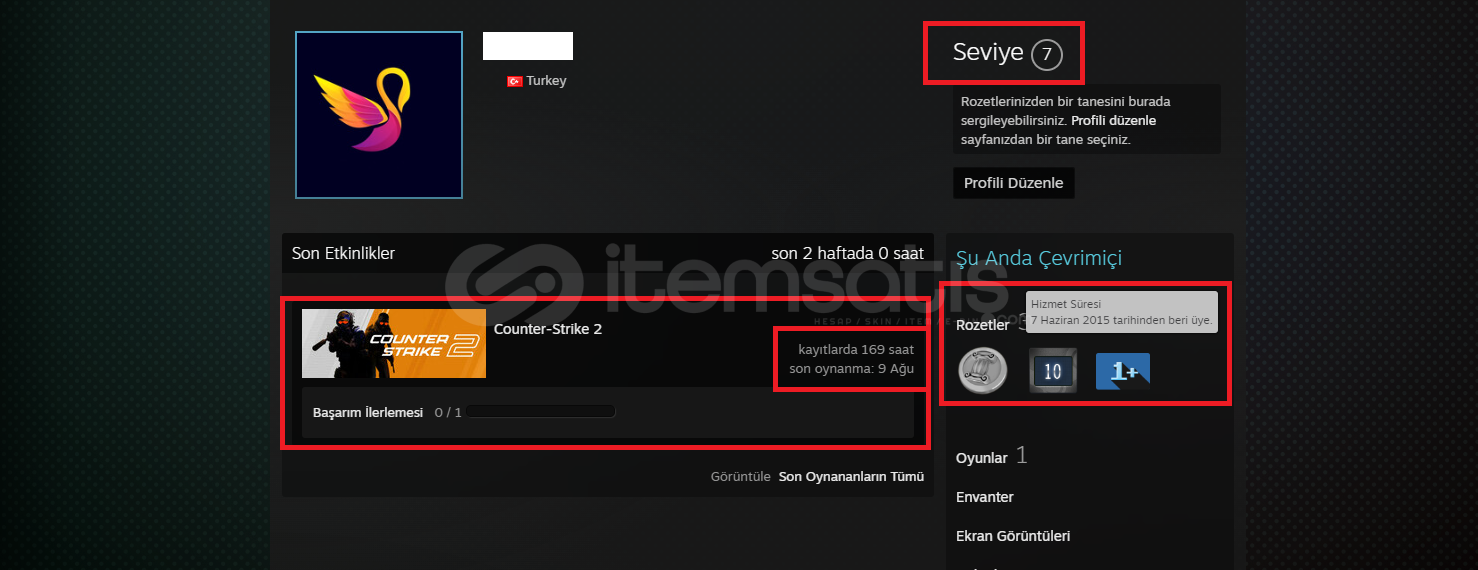Click the games count number beside Oyunlar
1478x570 pixels.
tap(1022, 456)
